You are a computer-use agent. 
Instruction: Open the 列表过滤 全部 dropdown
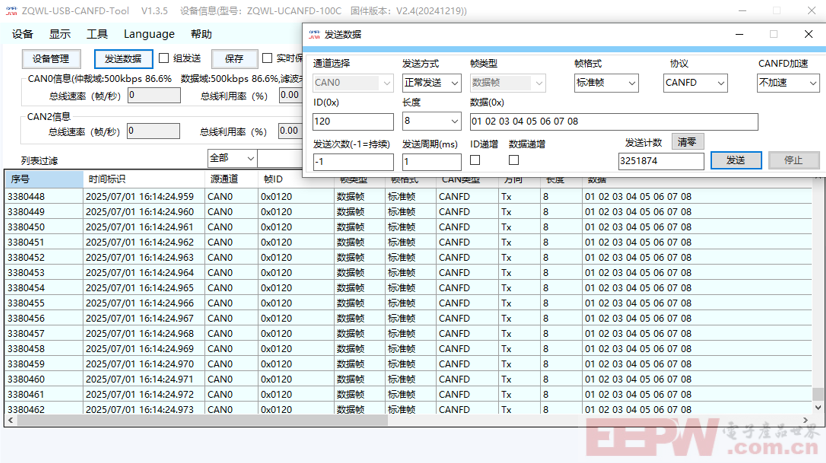232,158
